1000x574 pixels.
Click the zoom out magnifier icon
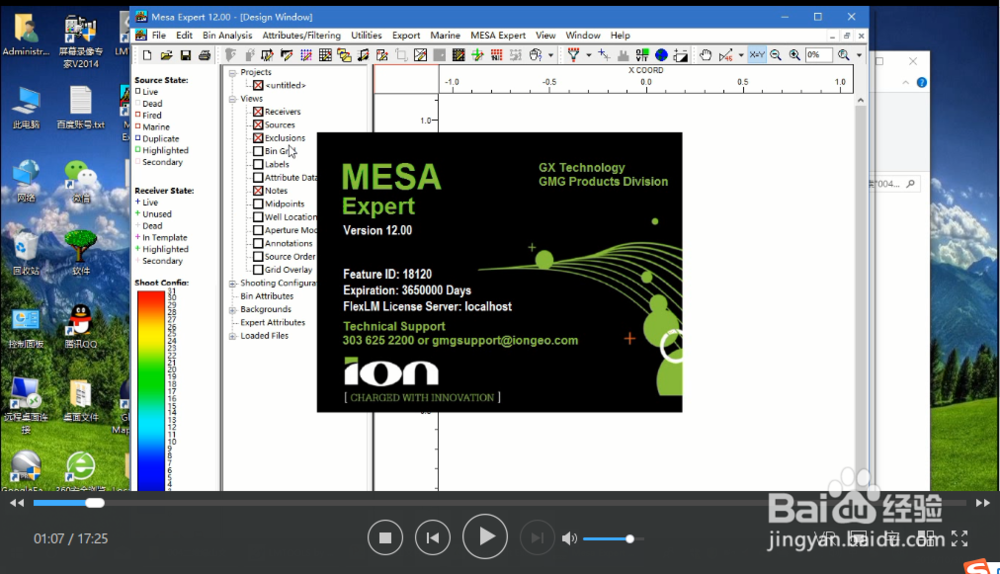pyautogui.click(x=776, y=55)
